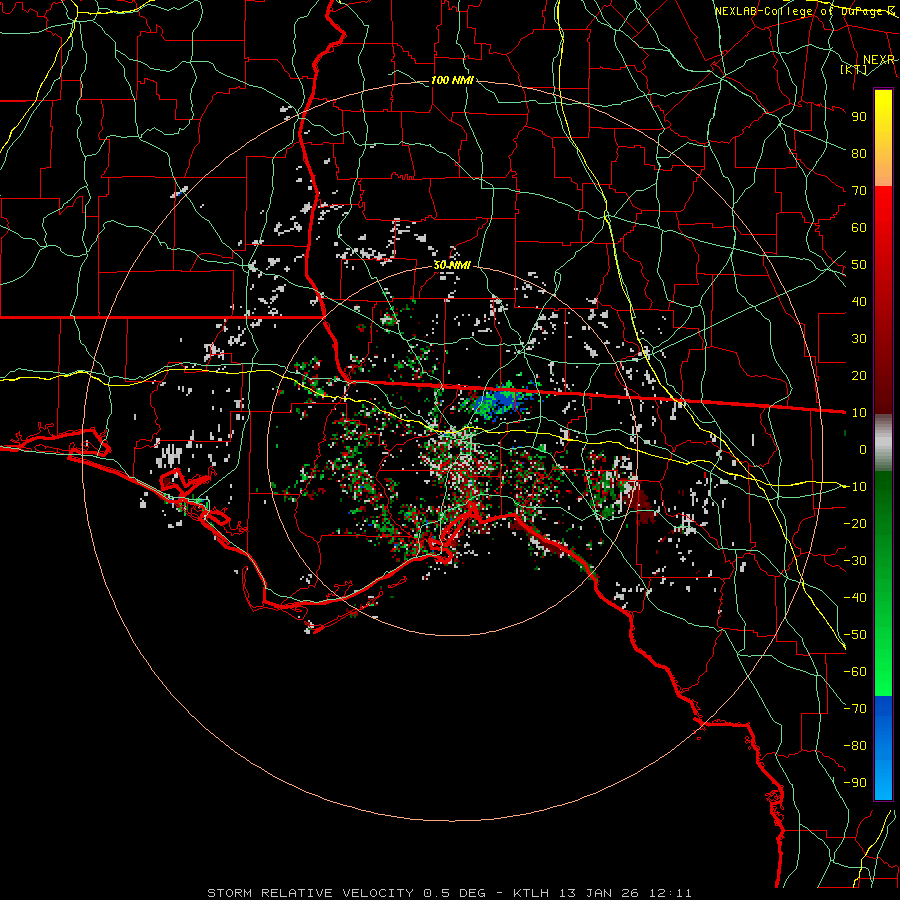Viewport: 900px width, 900px height.
Task: Click the 50 NMI range ring label
Action: click(452, 265)
